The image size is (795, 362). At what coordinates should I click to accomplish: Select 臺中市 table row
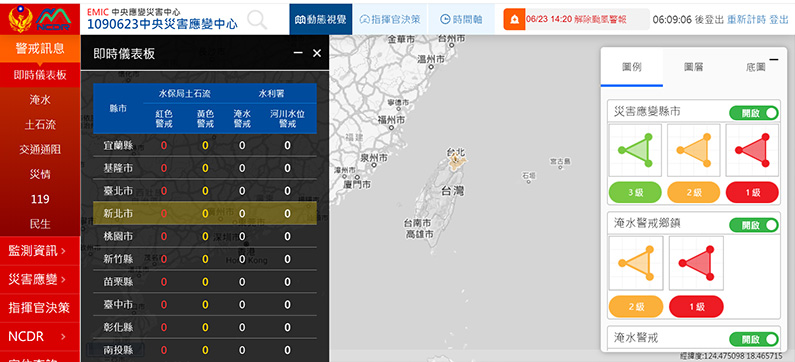pyautogui.click(x=205, y=305)
